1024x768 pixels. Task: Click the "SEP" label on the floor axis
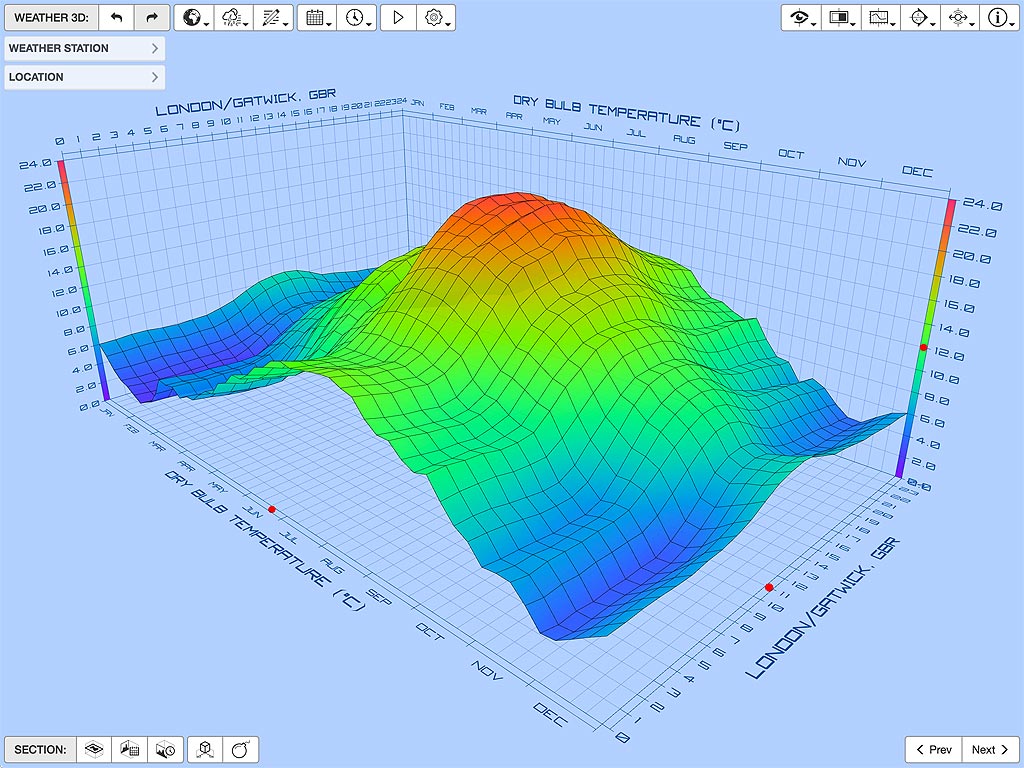coord(378,596)
